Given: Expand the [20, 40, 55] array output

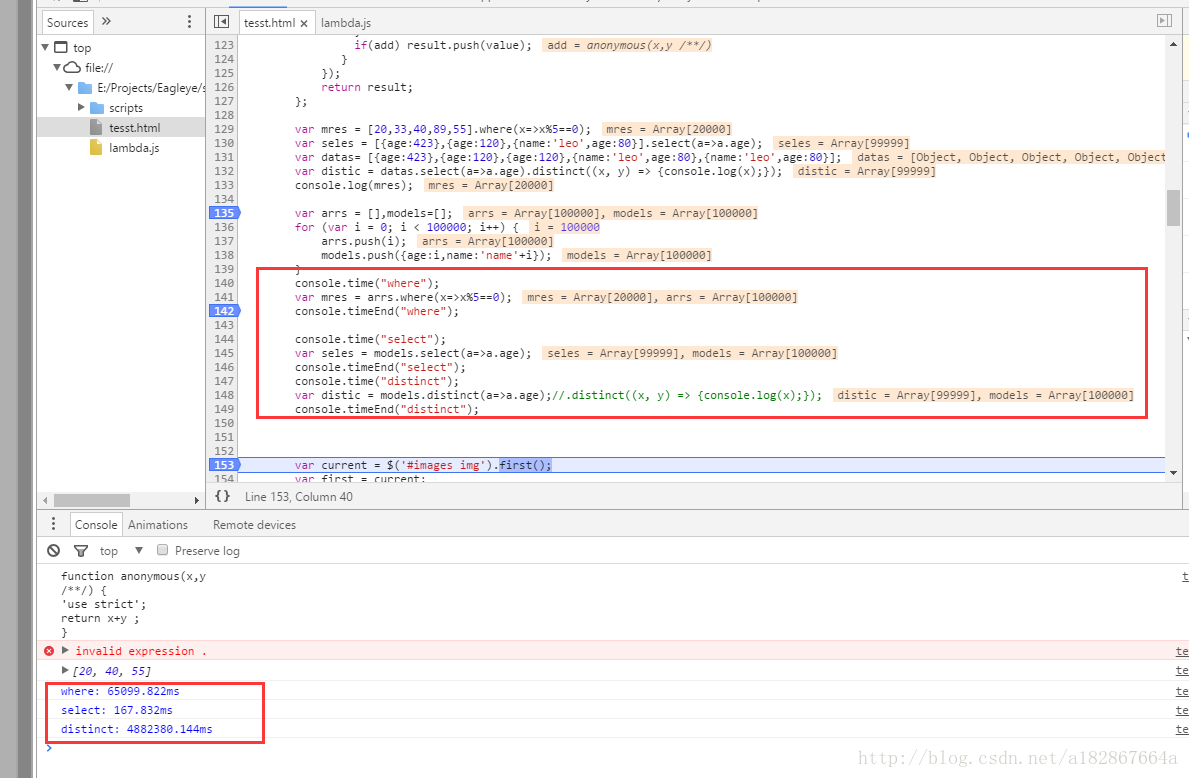Looking at the screenshot, I should [65, 670].
